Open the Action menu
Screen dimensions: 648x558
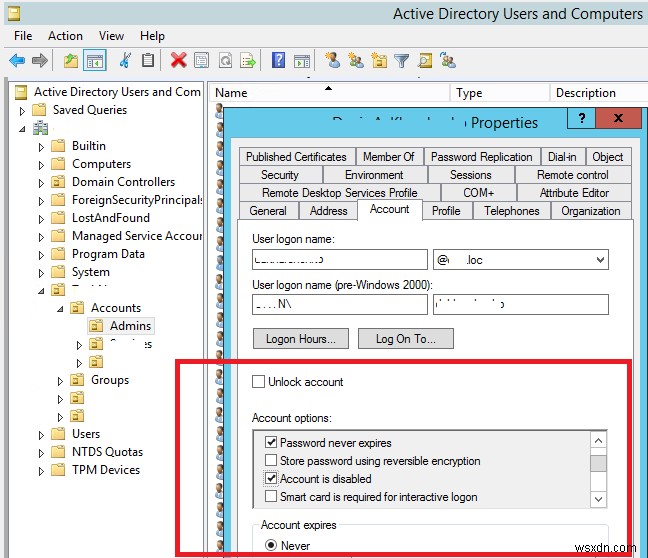point(65,36)
